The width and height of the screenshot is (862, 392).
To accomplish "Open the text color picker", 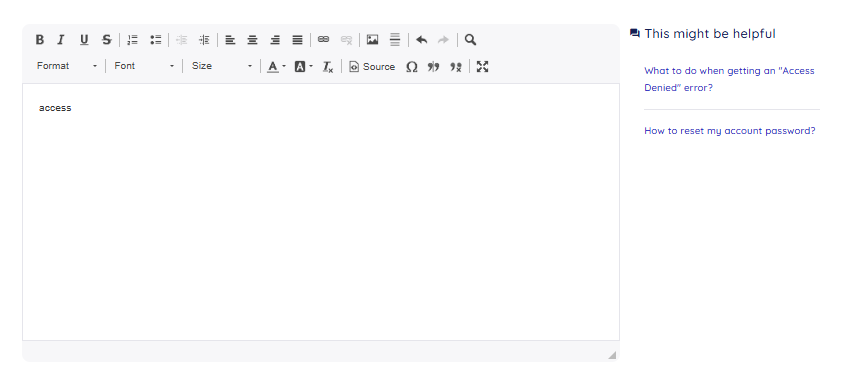I will [x=276, y=67].
